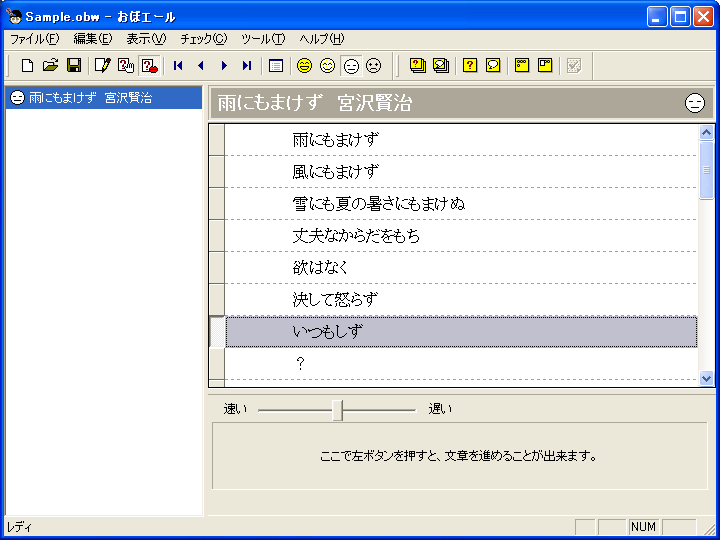The image size is (720, 540).
Task: Minimize the おぼエール window
Action: [x=657, y=17]
